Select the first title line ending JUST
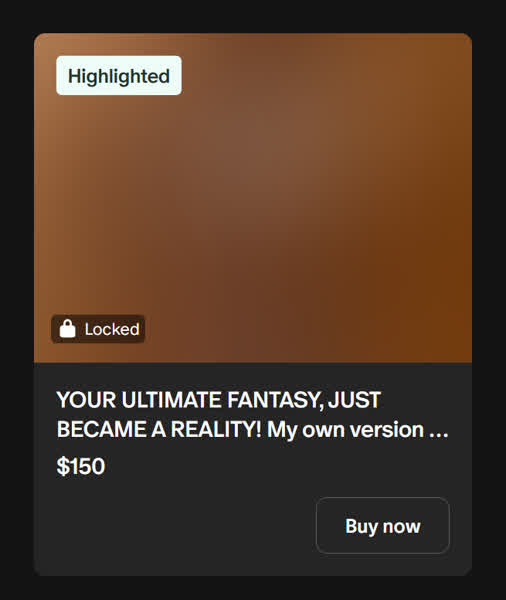This screenshot has width=506, height=600. 219,400
